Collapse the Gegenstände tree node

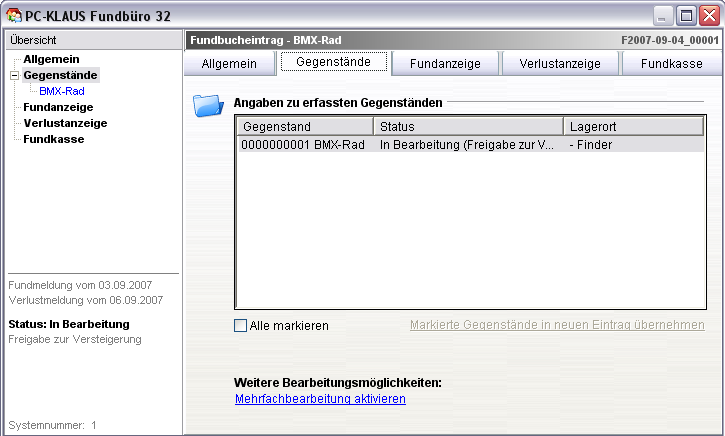[14, 76]
